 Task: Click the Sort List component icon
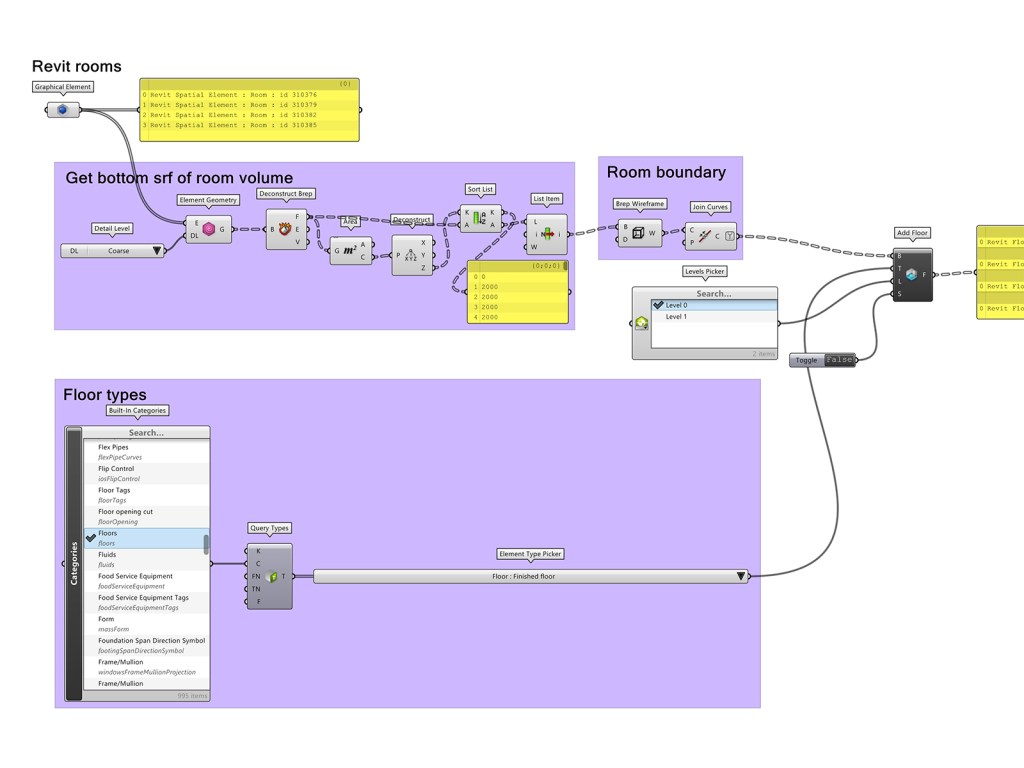(x=478, y=219)
